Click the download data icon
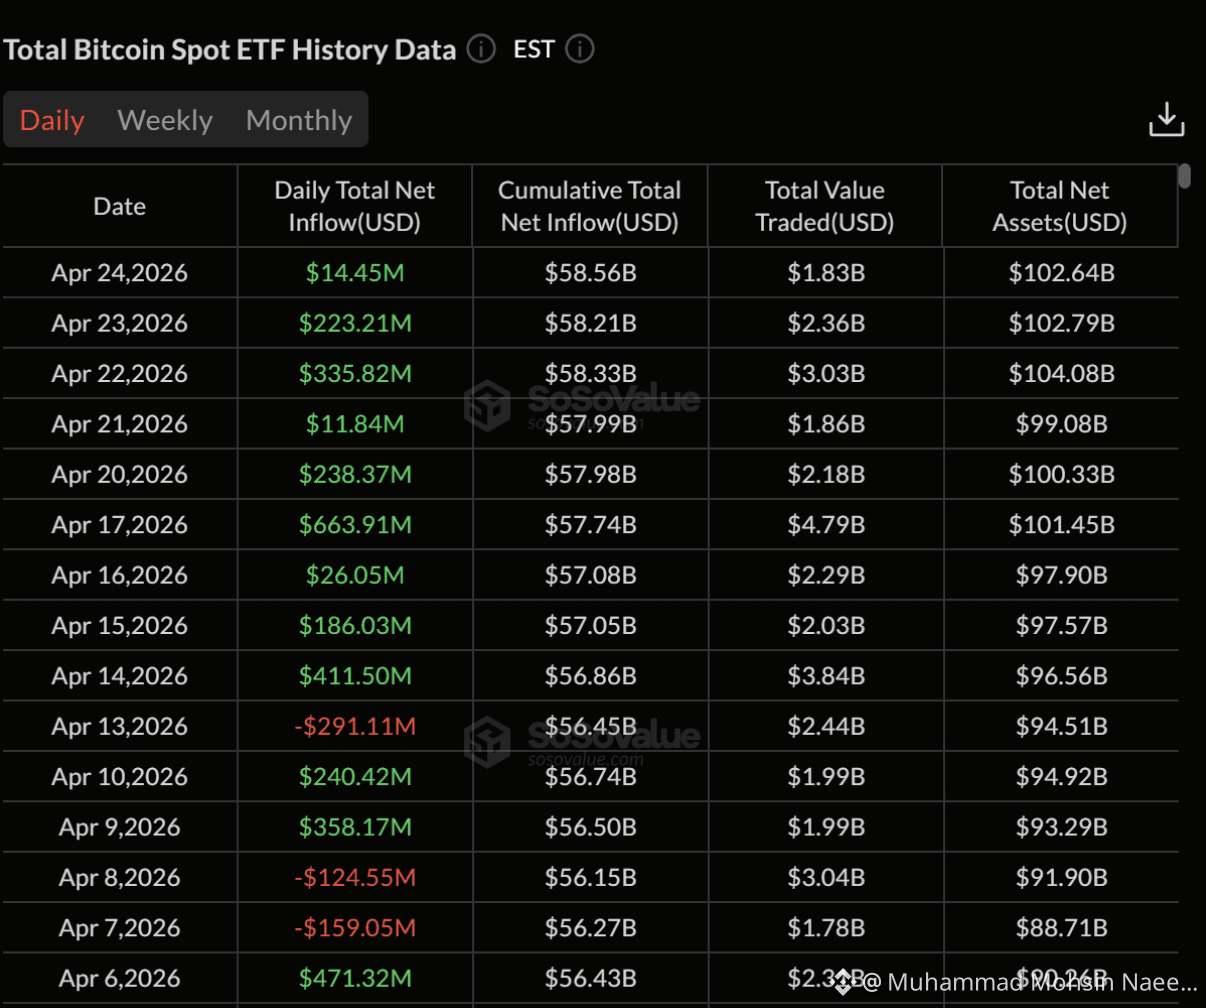This screenshot has width=1206, height=1008. [x=1166, y=119]
